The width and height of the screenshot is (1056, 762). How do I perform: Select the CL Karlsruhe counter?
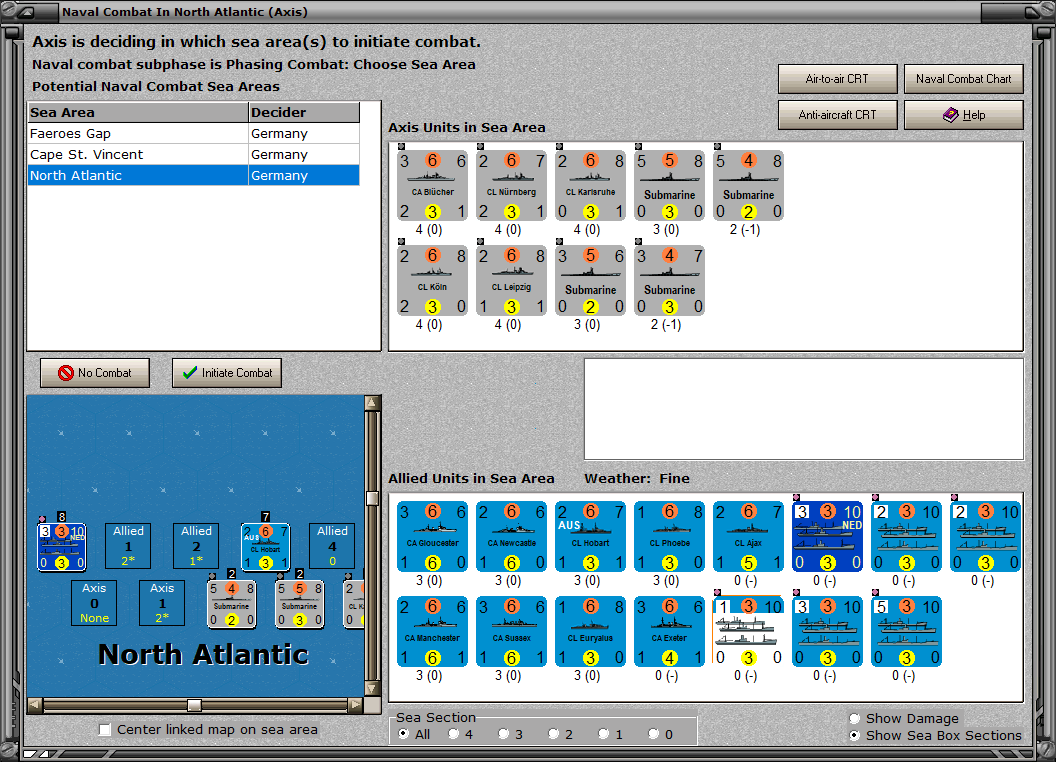coord(590,185)
